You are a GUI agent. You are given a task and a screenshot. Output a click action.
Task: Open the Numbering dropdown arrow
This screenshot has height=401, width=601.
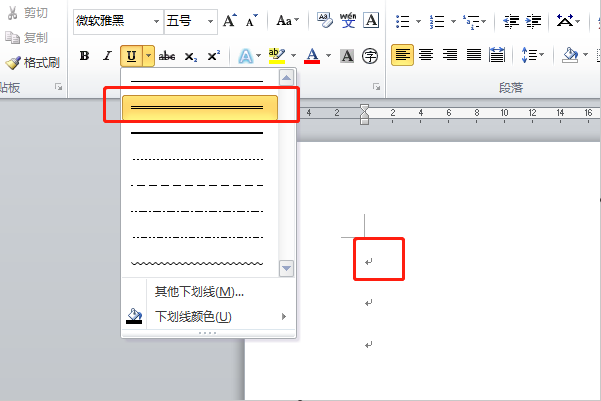pos(453,21)
